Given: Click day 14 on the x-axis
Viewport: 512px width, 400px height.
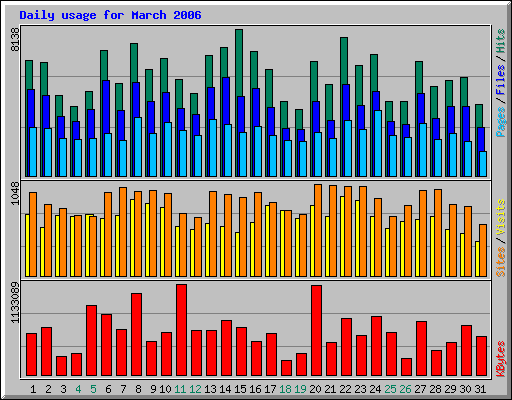Looking at the screenshot, I should 225,389.
